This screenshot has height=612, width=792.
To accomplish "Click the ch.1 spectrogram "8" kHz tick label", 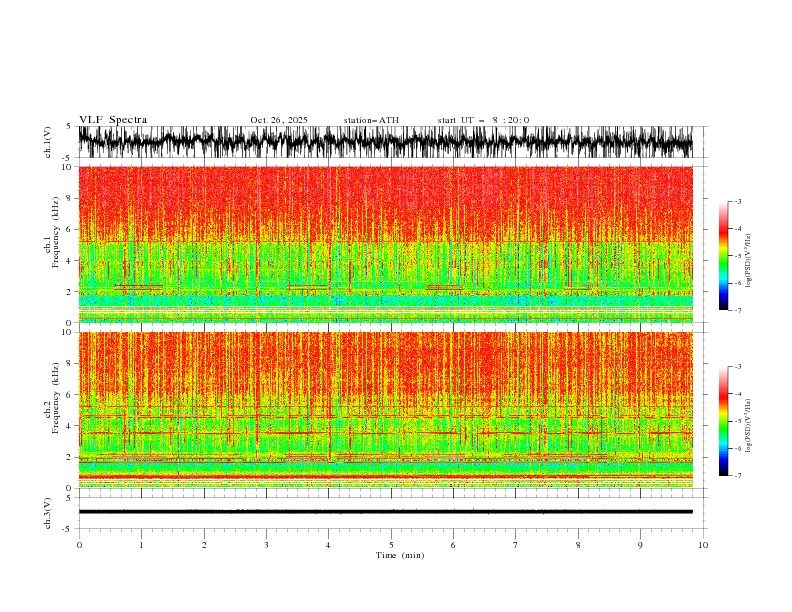I will tap(70, 198).
